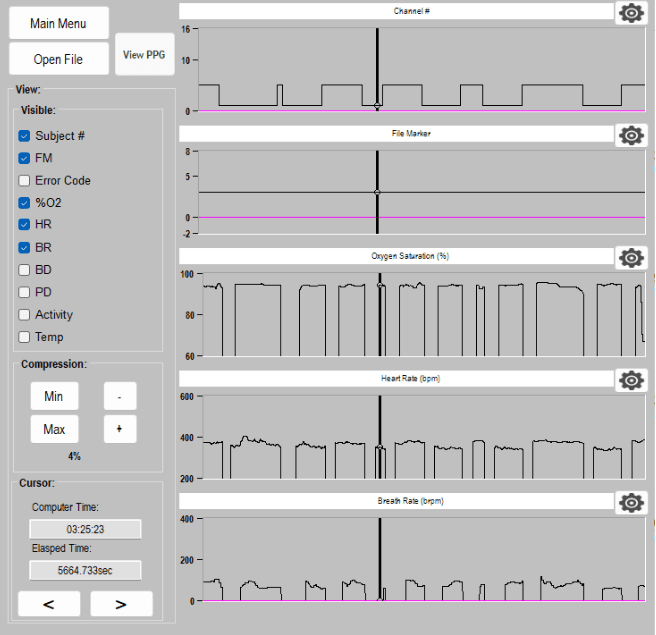Decrease compression with minus button
Image resolution: width=656 pixels, height=635 pixels.
click(x=120, y=397)
